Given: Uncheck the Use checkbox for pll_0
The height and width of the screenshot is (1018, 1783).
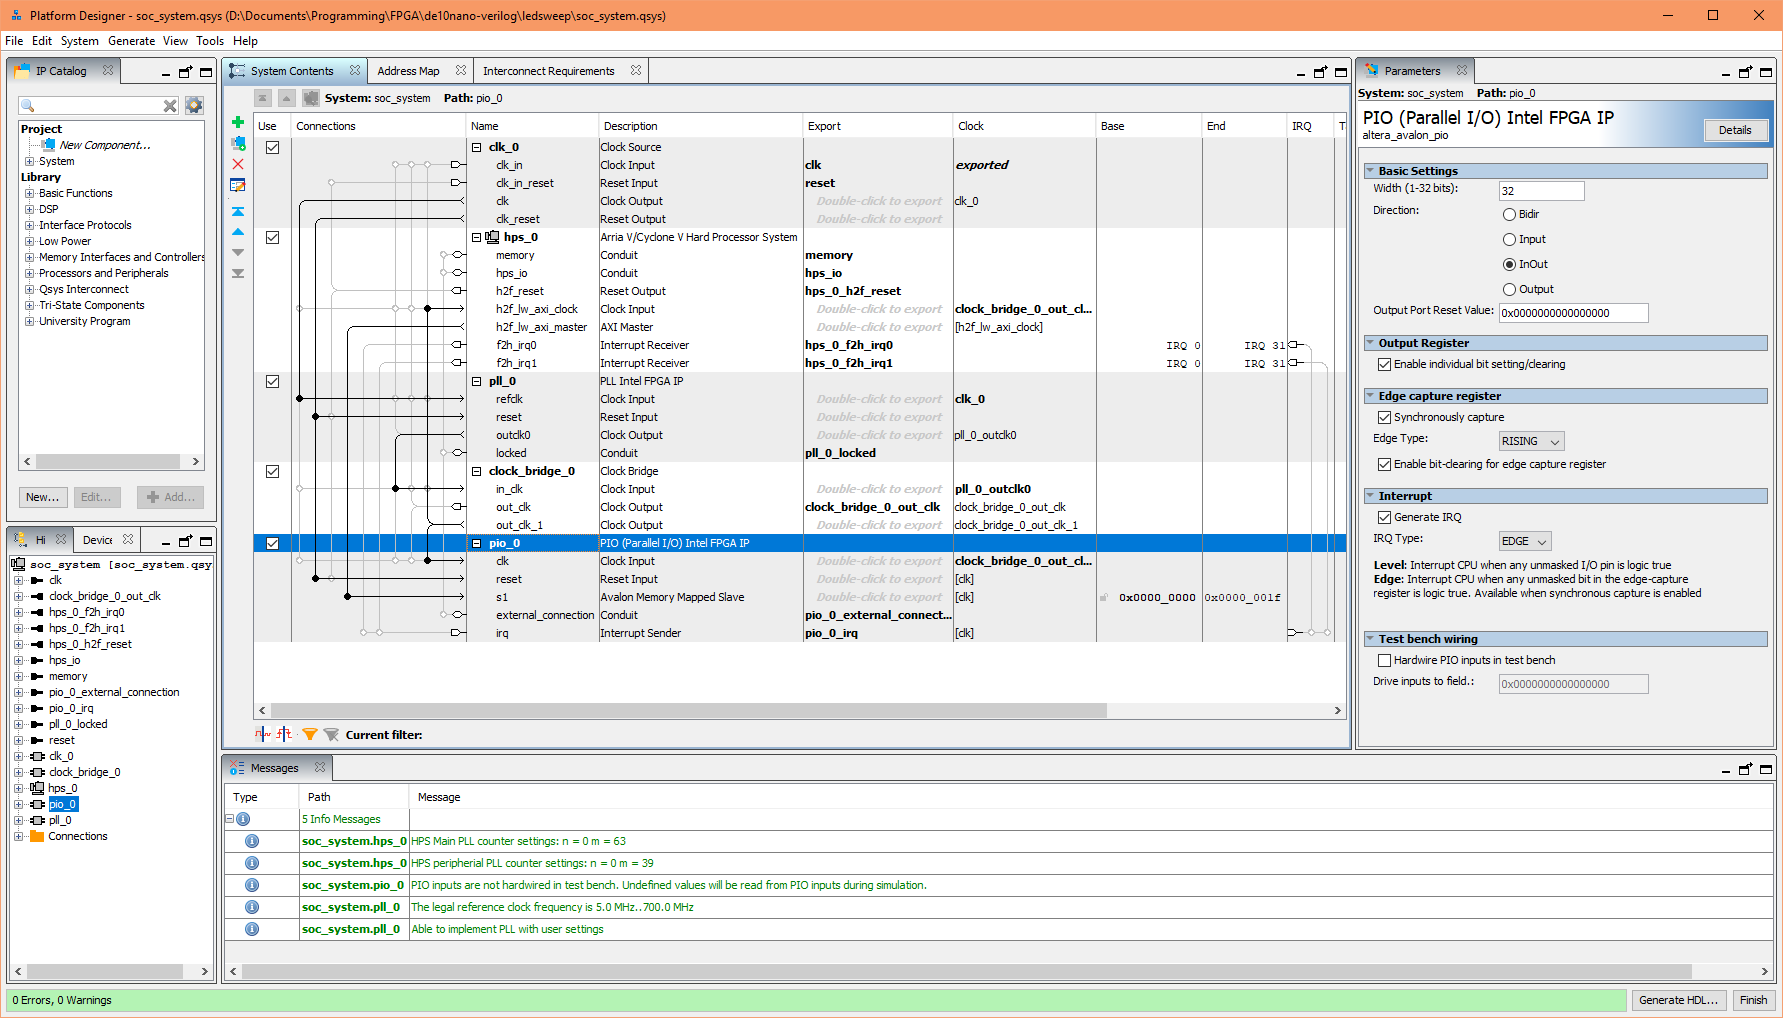Looking at the screenshot, I should coord(272,381).
